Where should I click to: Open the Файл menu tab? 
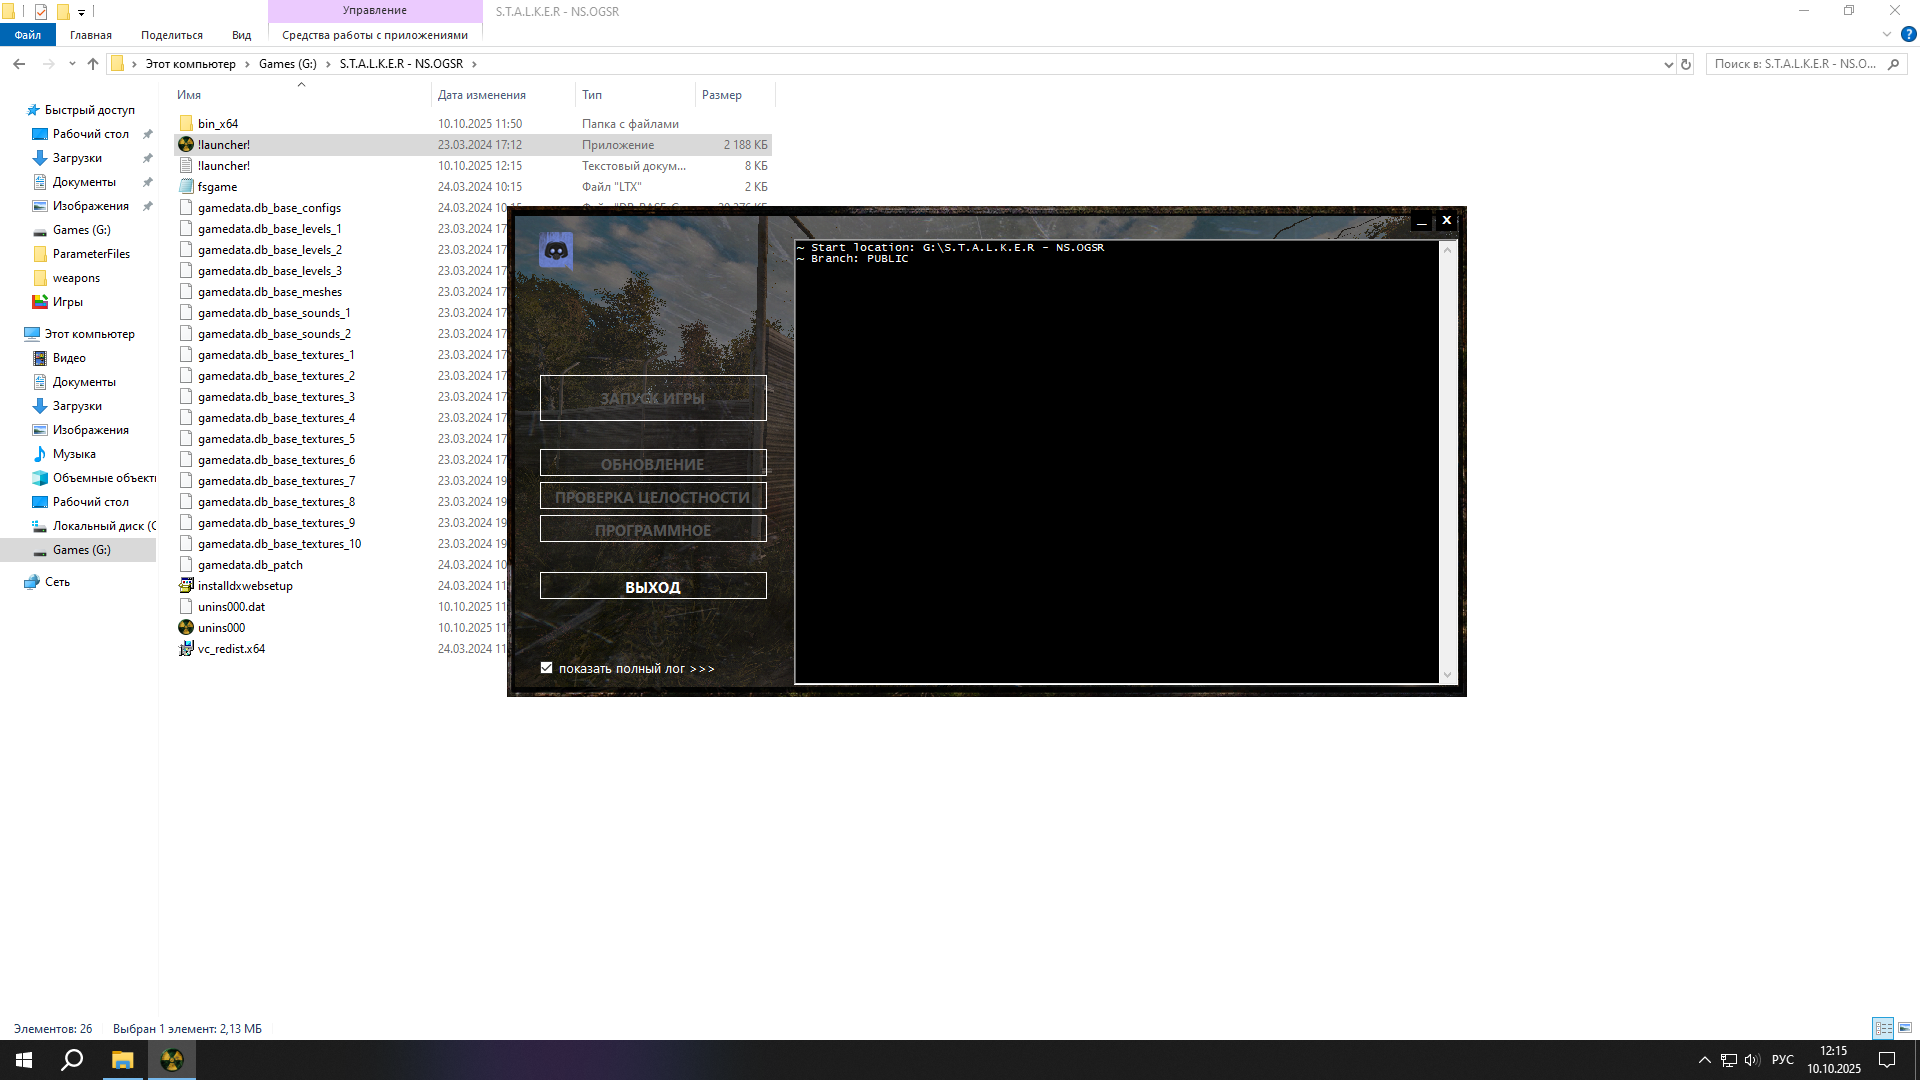(x=28, y=35)
